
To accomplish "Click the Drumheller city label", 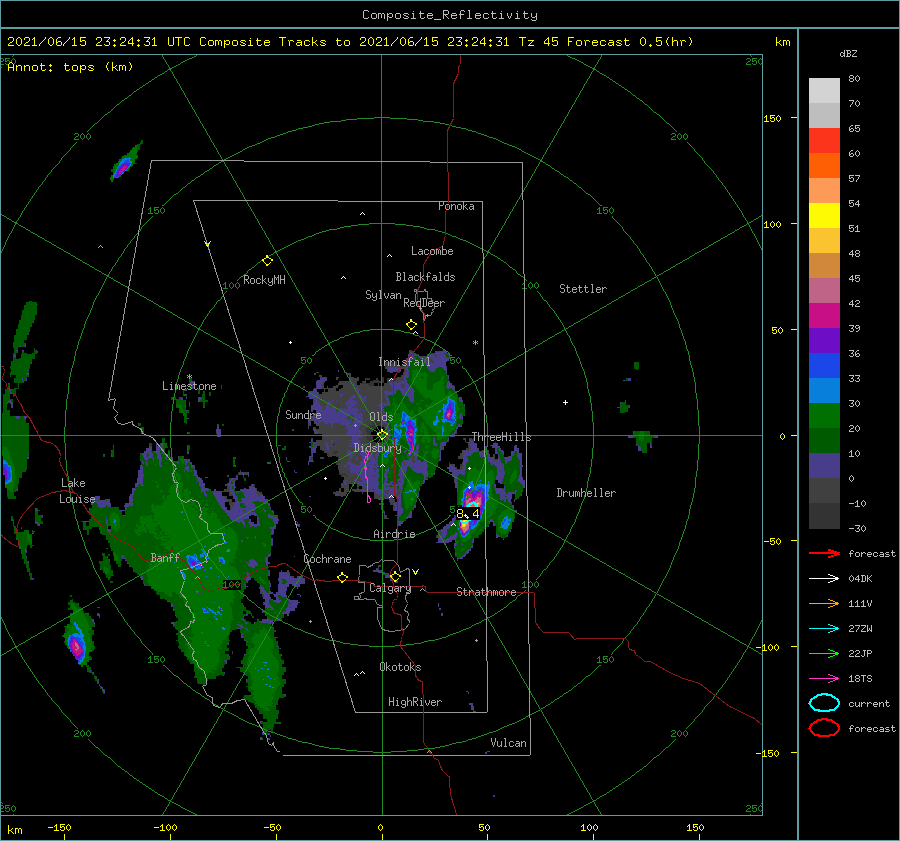I will [x=586, y=493].
